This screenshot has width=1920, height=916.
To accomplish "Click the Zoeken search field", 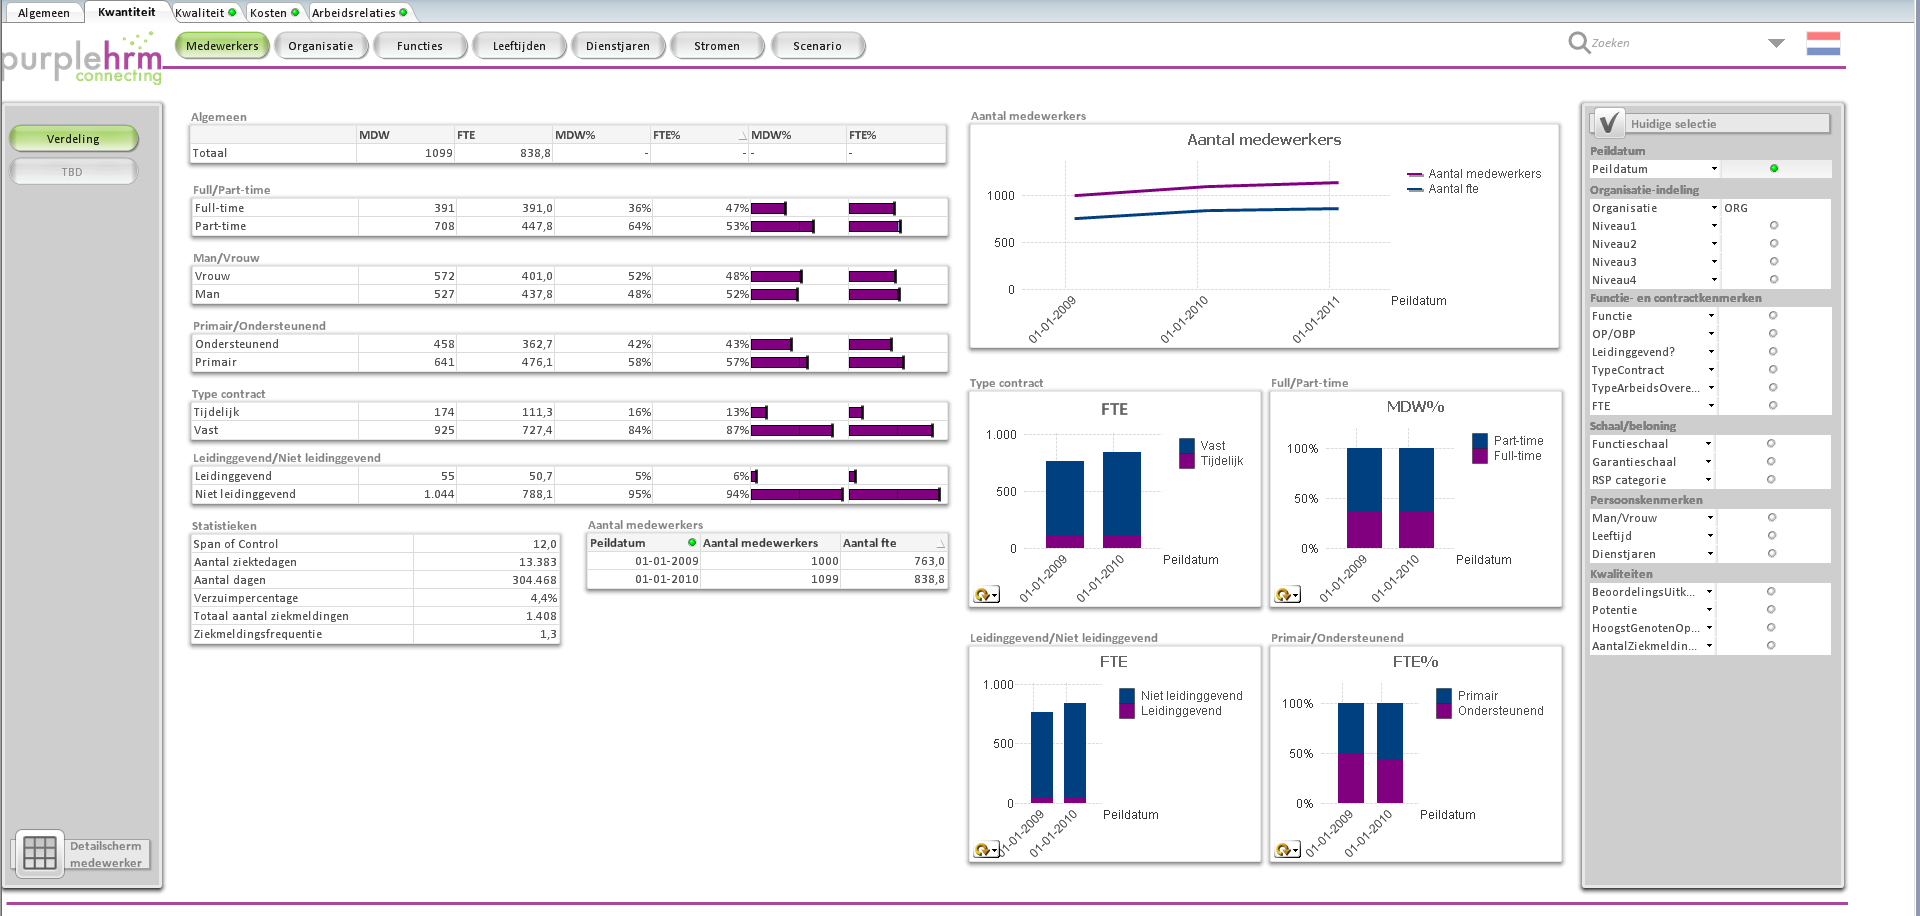I will pos(1670,43).
